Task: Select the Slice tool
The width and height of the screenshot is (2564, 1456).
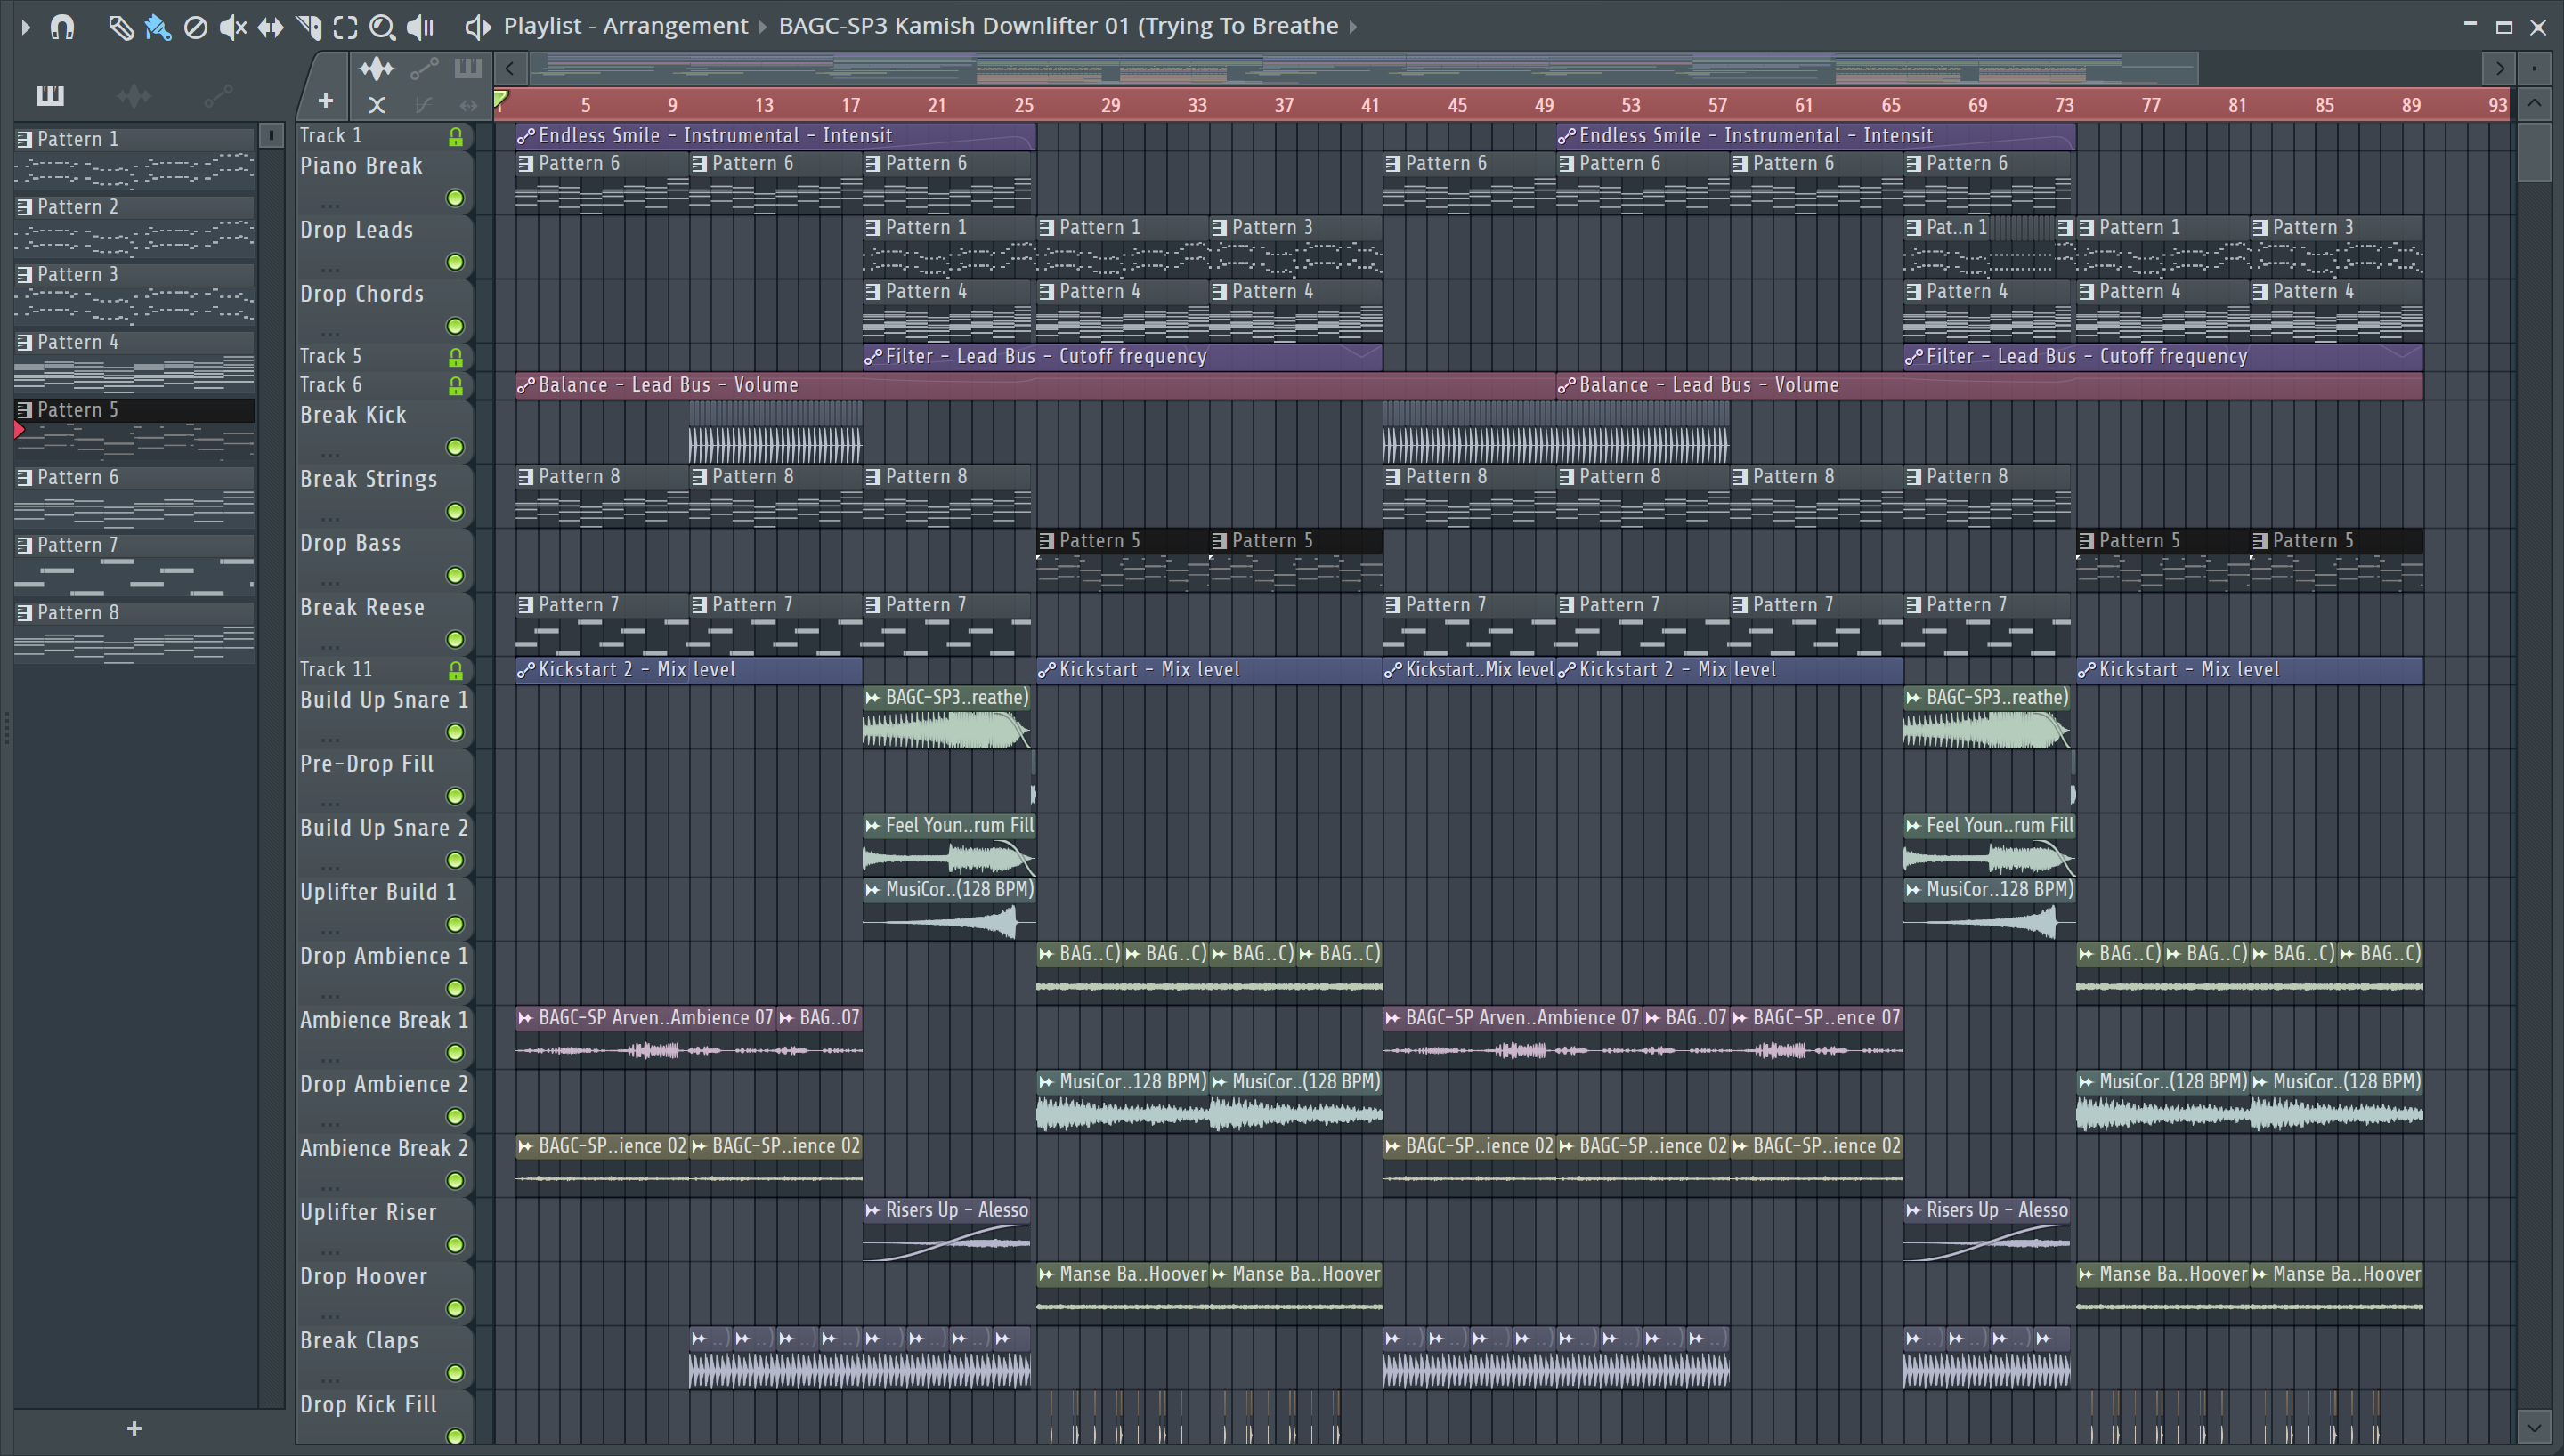Action: pyautogui.click(x=308, y=27)
